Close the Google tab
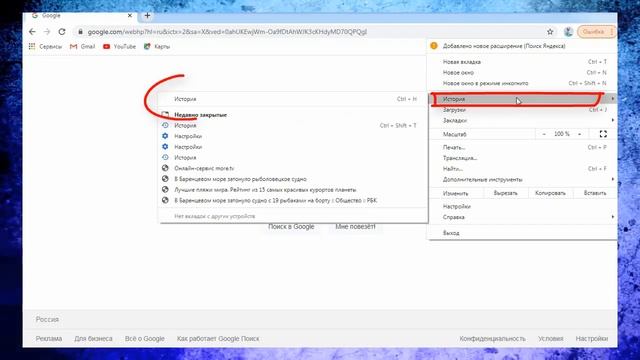Viewport: 640px width, 360px height. click(130, 16)
